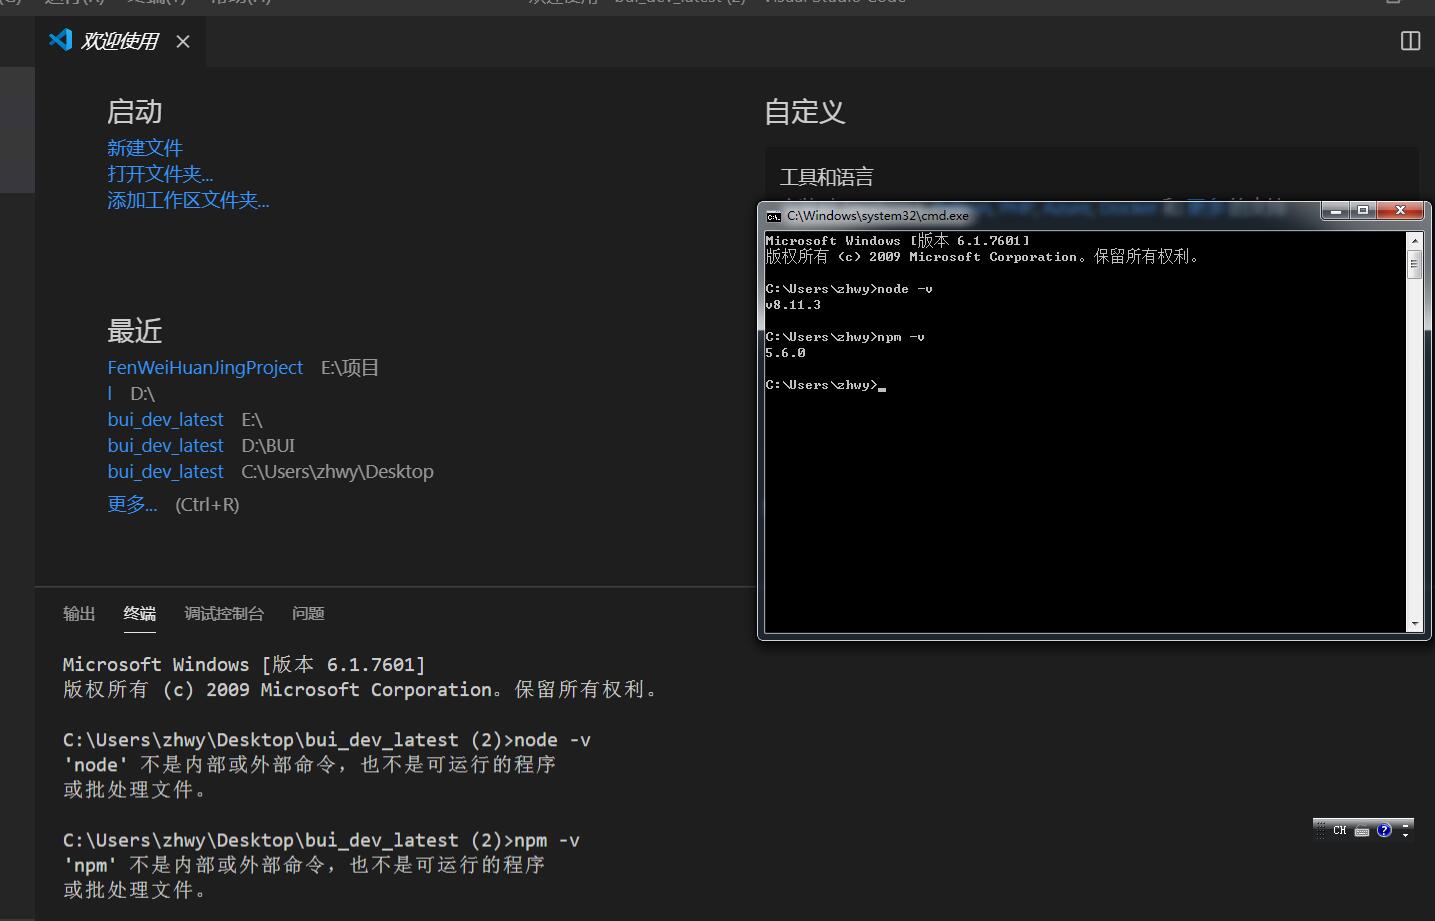
Task: Click the keyboard icon on the language bar
Action: tap(1362, 830)
